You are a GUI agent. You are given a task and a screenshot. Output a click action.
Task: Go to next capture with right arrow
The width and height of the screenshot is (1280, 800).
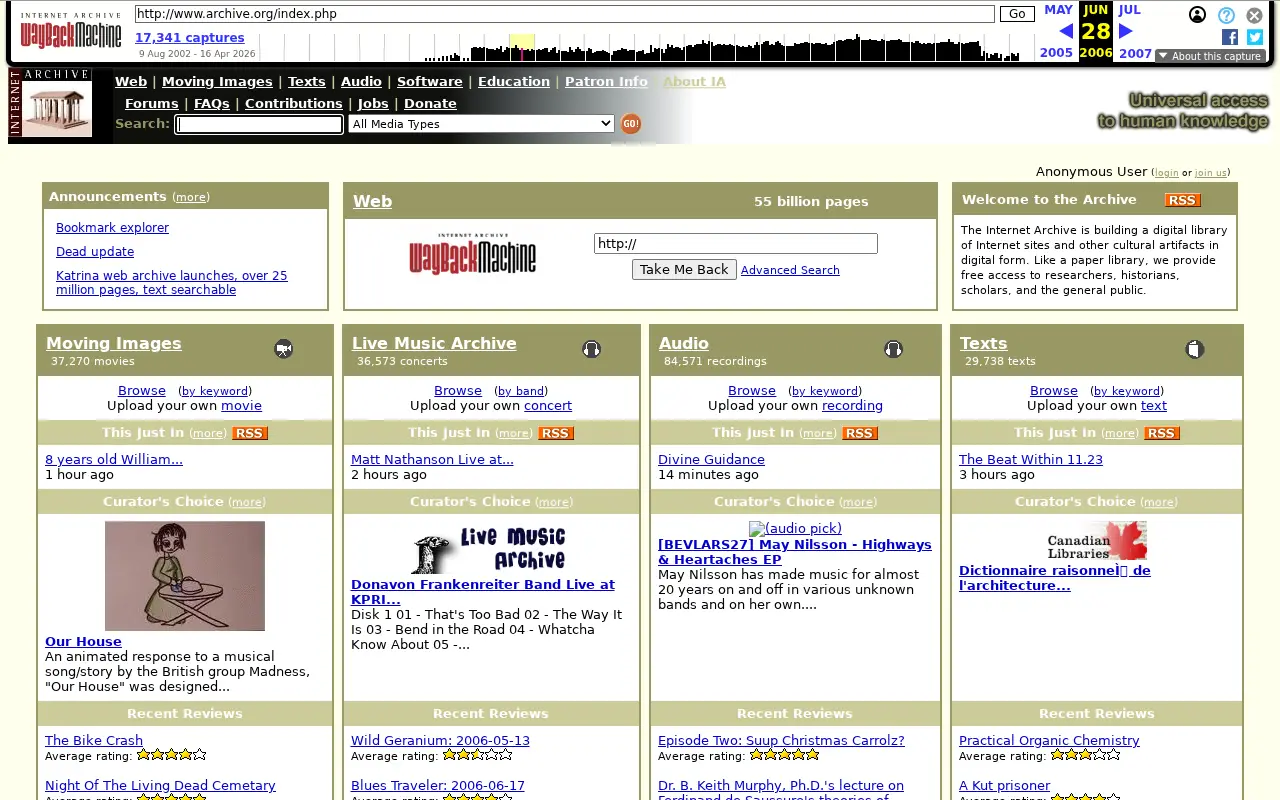[x=1126, y=31]
